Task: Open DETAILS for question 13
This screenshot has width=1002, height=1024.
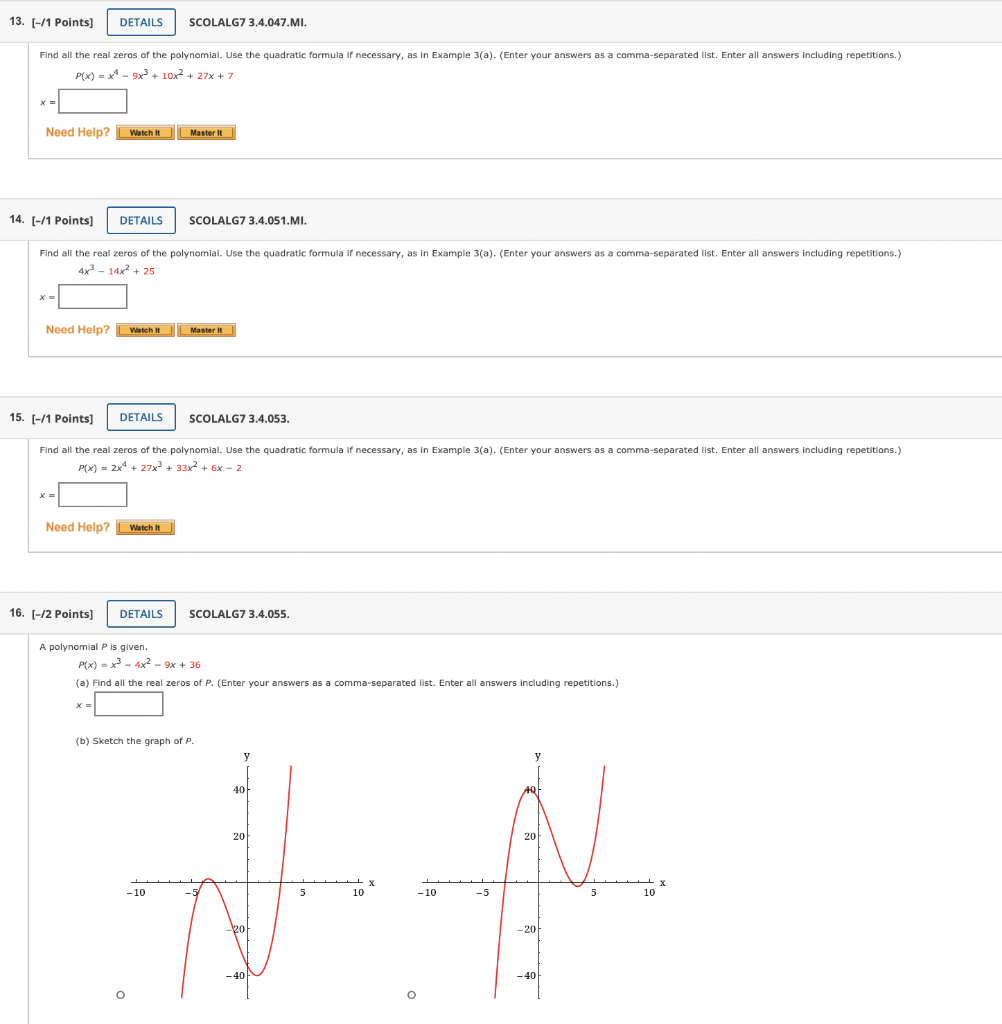Action: [140, 21]
